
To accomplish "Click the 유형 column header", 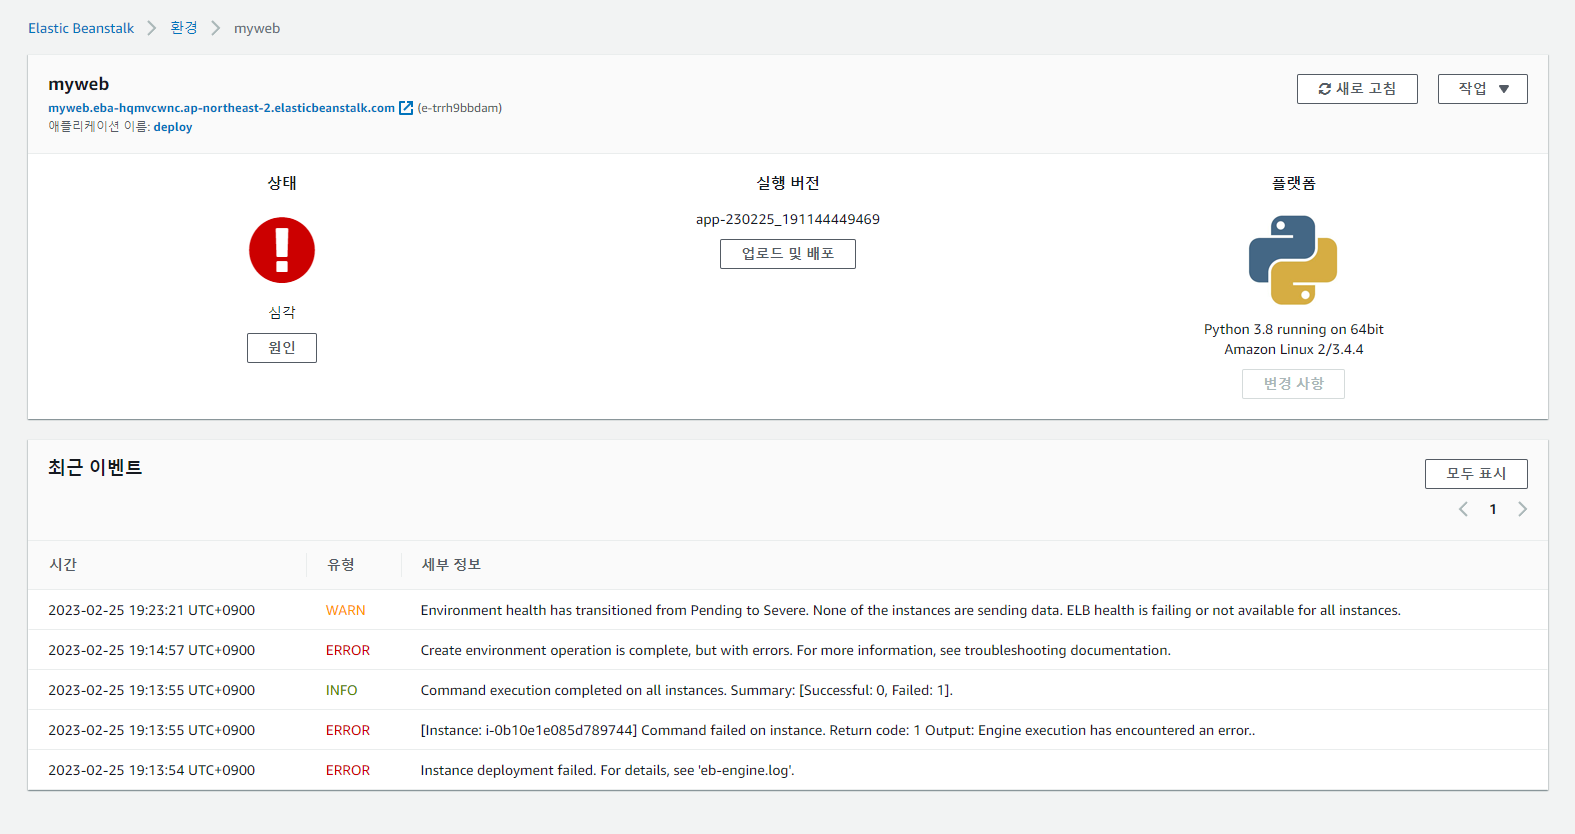I will (341, 565).
